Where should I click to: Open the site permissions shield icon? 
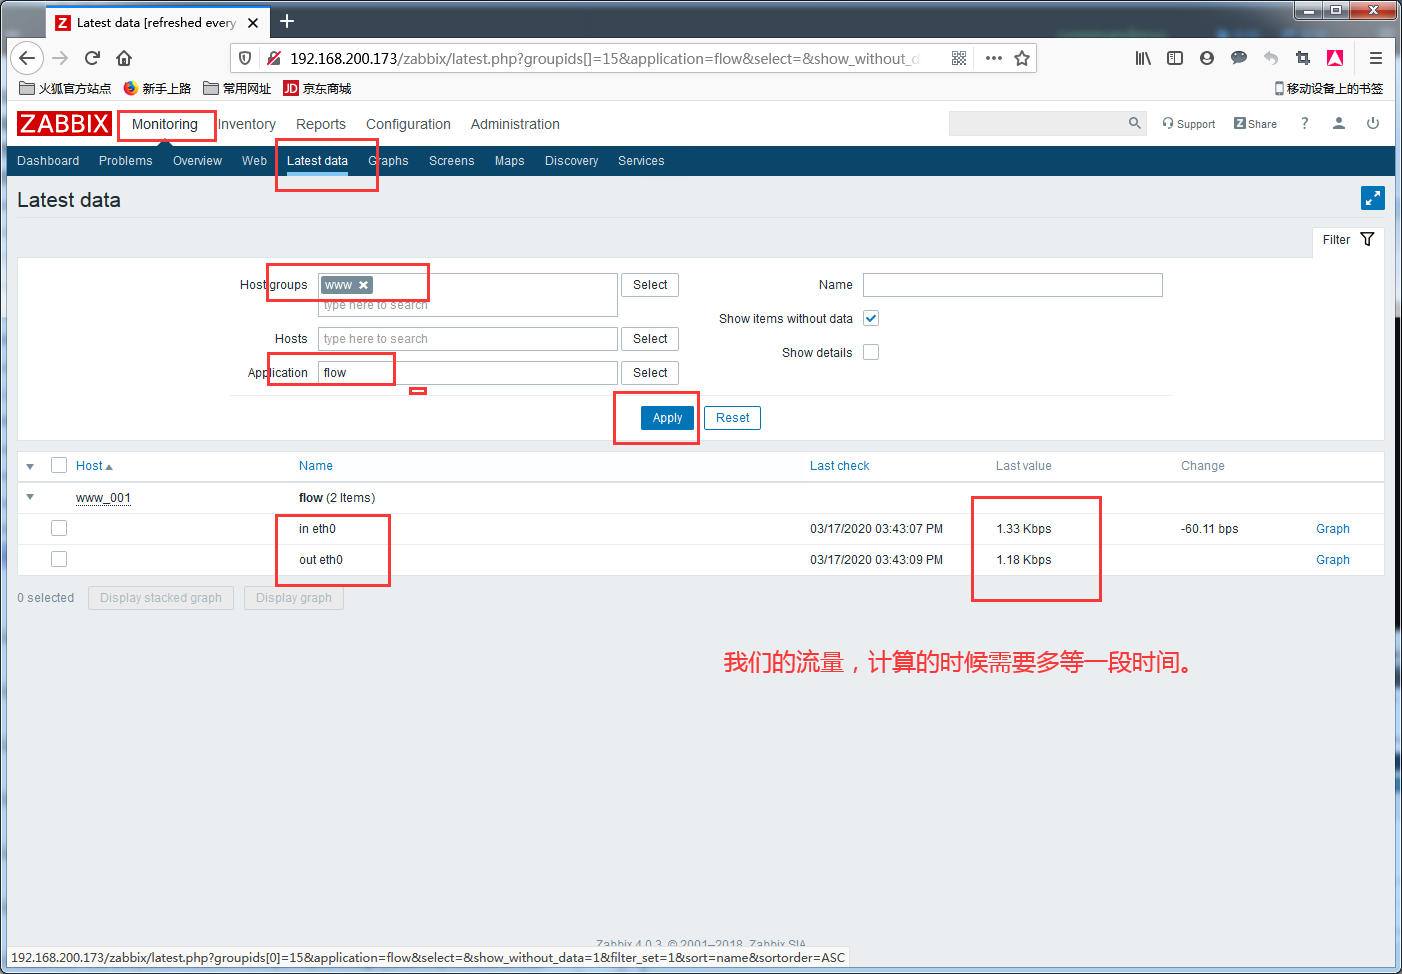pyautogui.click(x=245, y=58)
